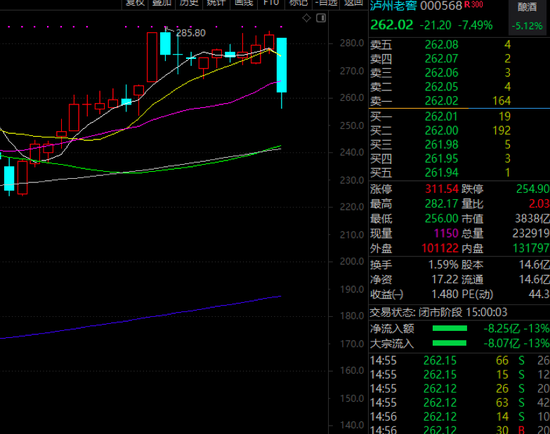Click the 跌停 limit-down price 254.90
Viewport: 550px width, 434px height.
533,189
